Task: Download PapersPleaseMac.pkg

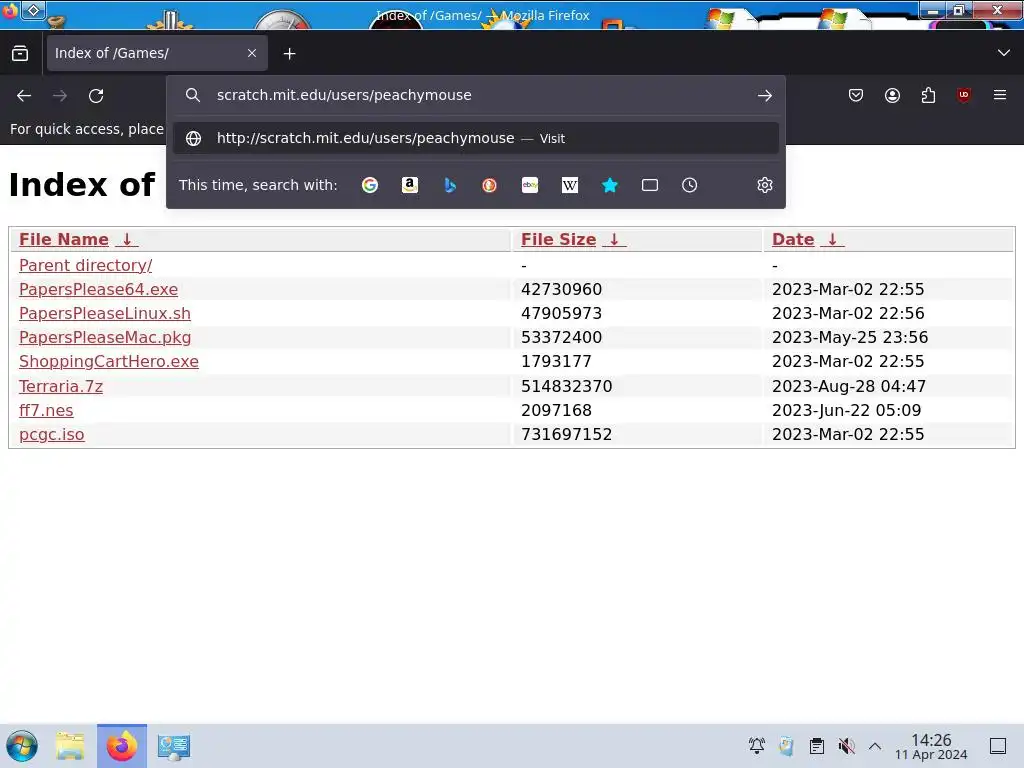Action: click(x=105, y=338)
